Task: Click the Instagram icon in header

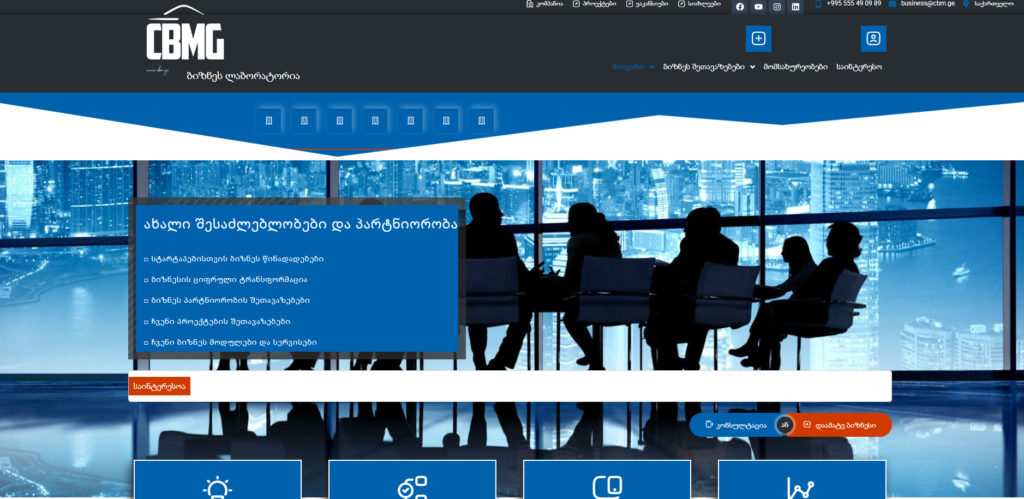Action: tap(777, 7)
